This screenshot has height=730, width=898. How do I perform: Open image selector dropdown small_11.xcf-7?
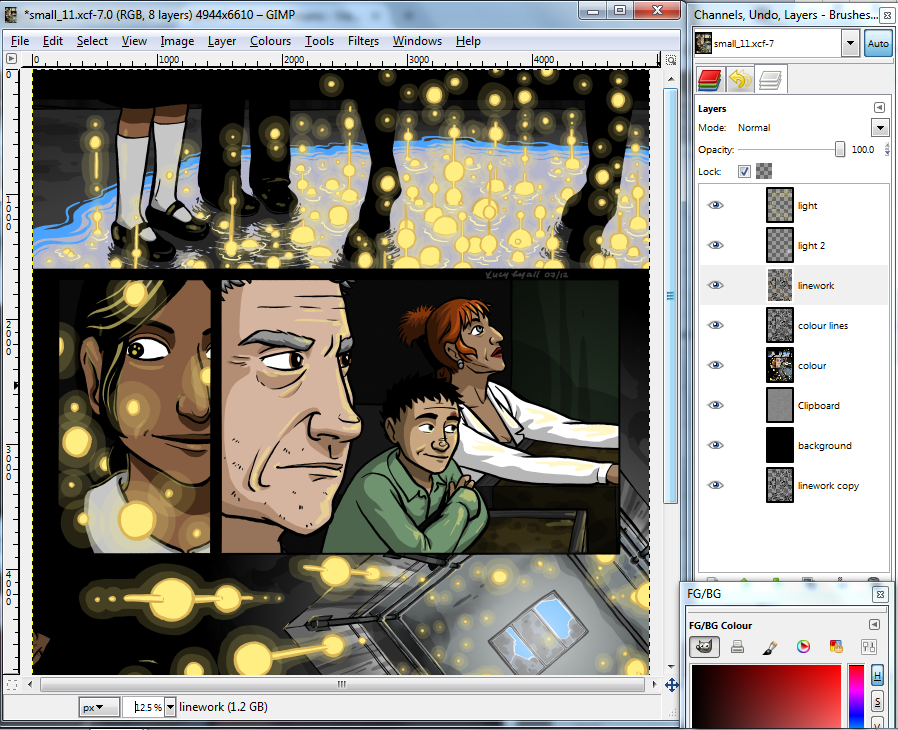pos(850,44)
